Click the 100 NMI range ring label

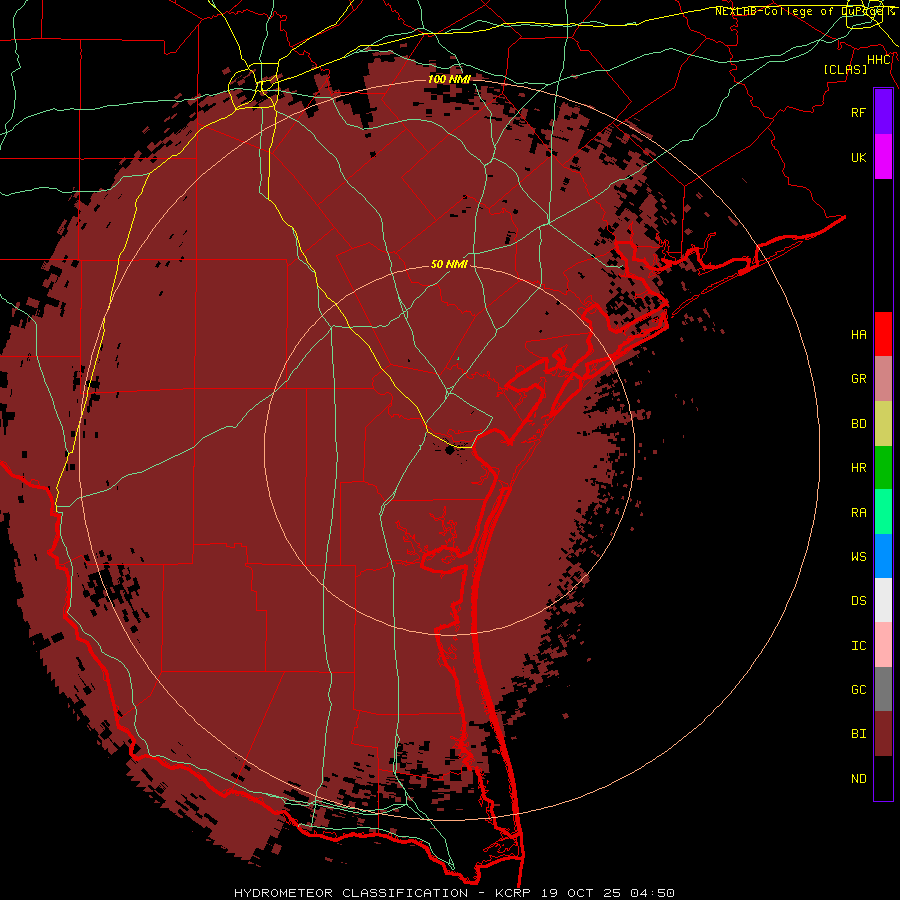coord(449,79)
